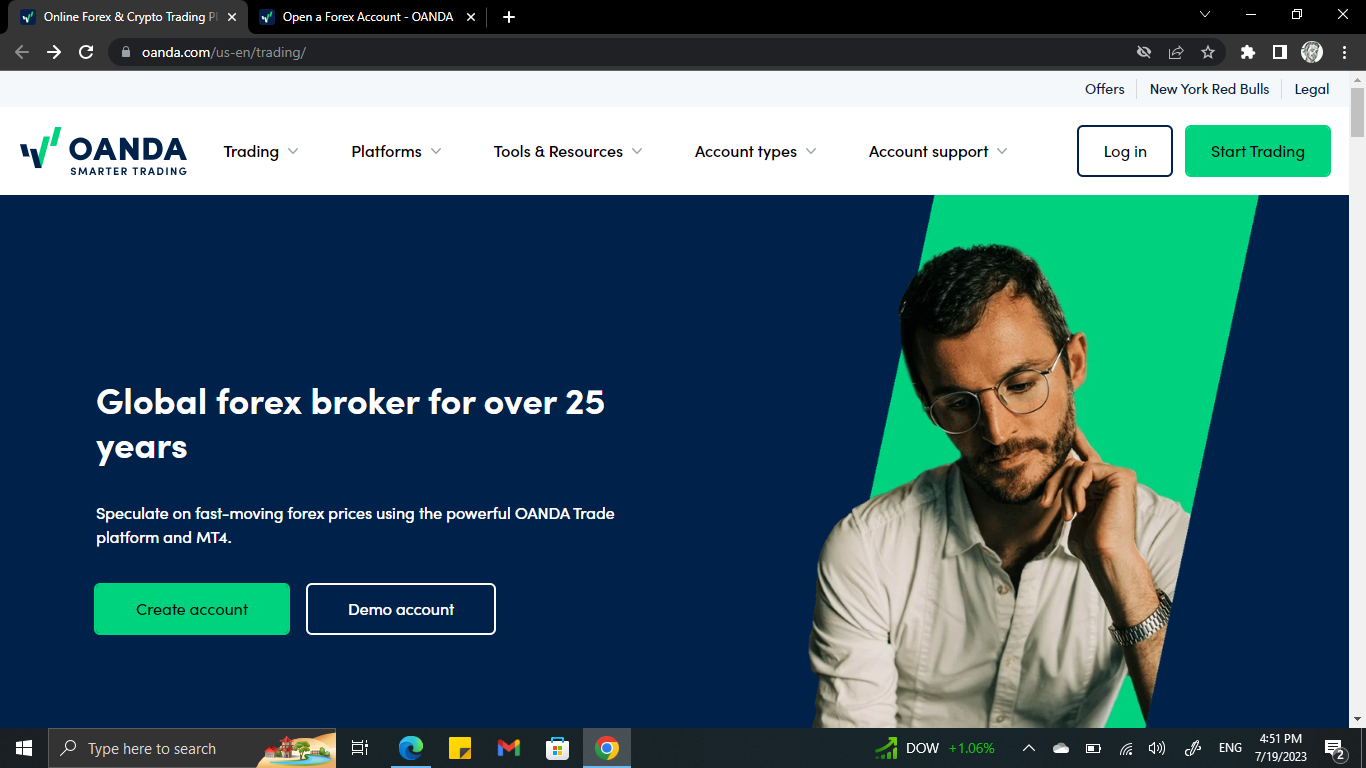The image size is (1366, 768).
Task: Open volume speaker tray icon
Action: pos(1157,748)
